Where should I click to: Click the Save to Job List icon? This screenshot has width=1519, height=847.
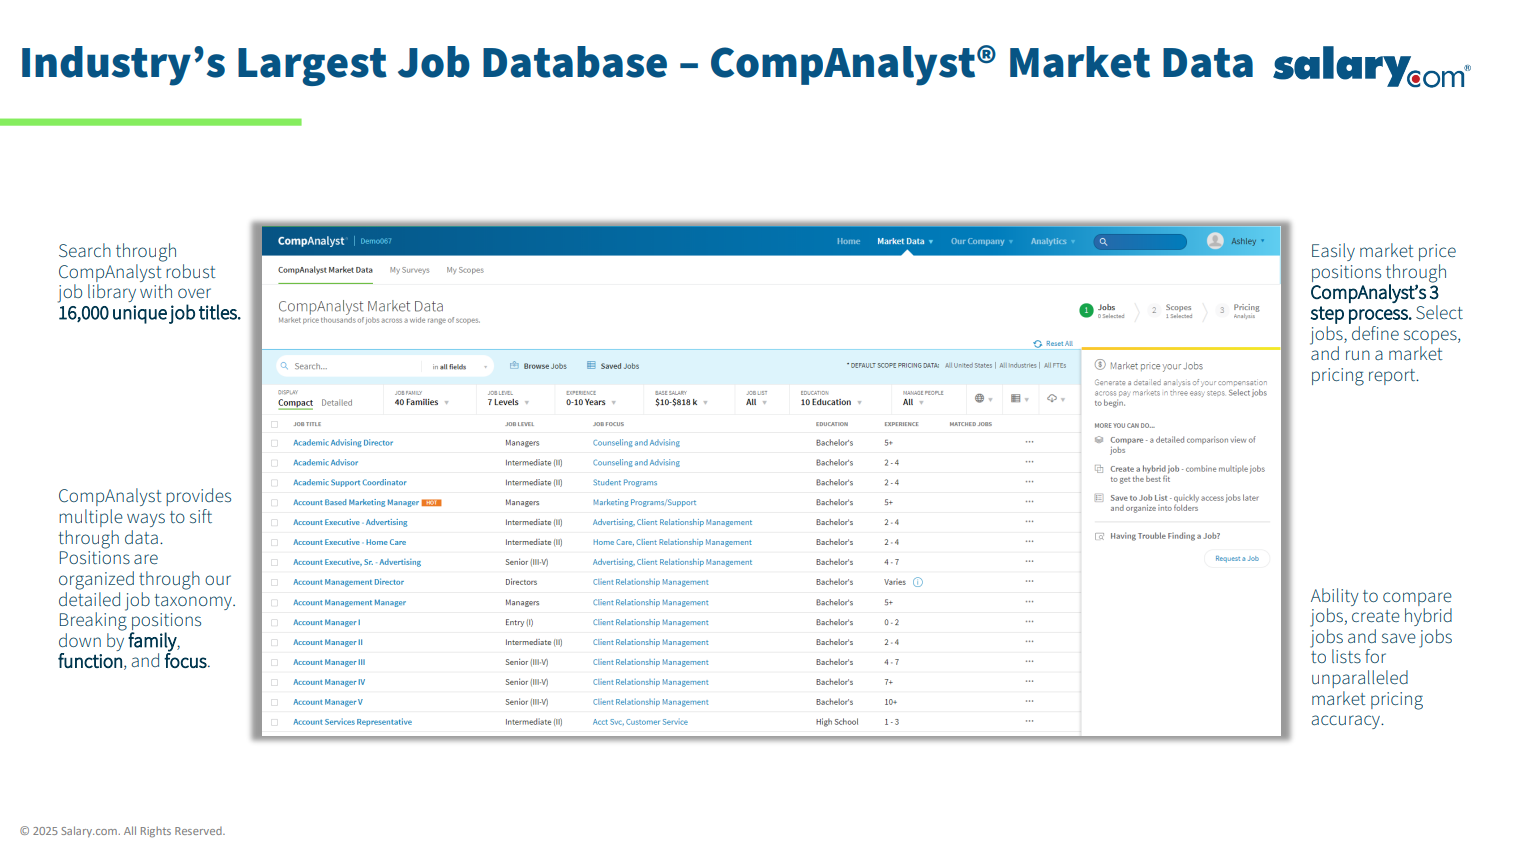click(1099, 498)
